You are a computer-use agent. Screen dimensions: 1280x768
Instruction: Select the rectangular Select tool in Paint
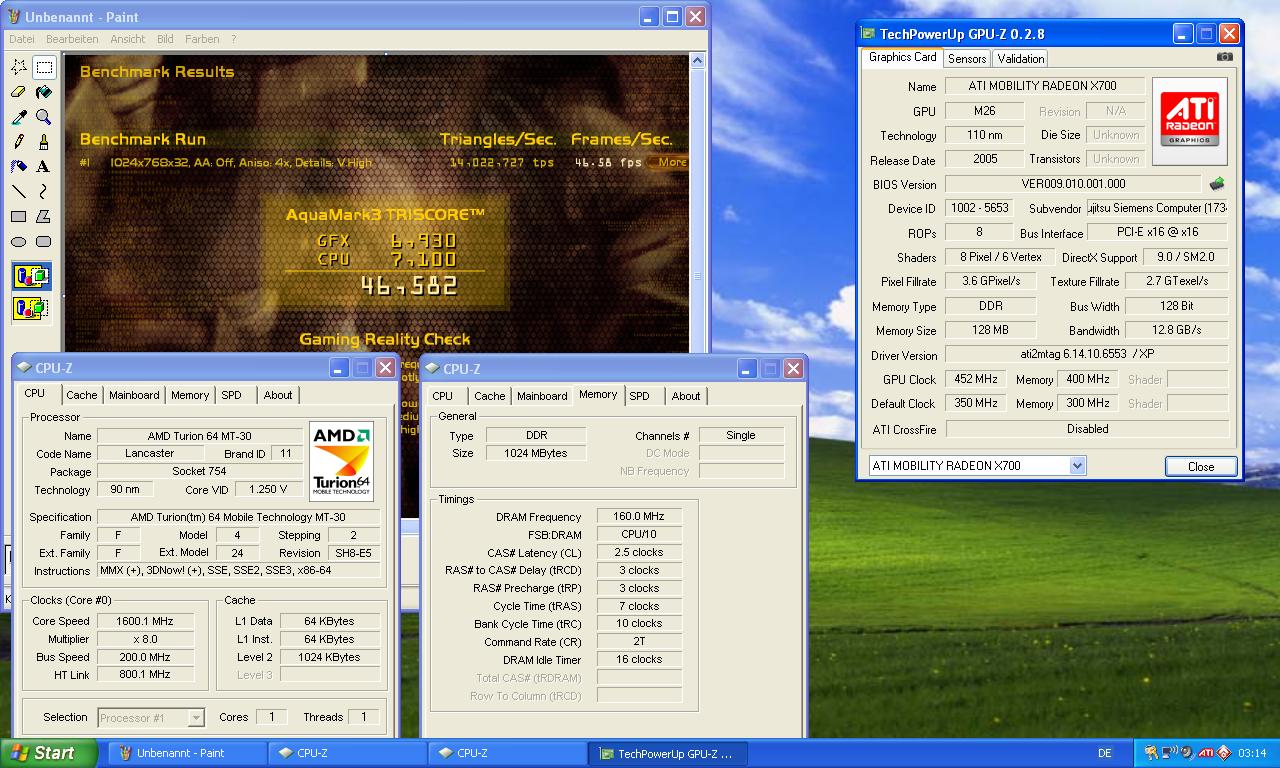[44, 68]
